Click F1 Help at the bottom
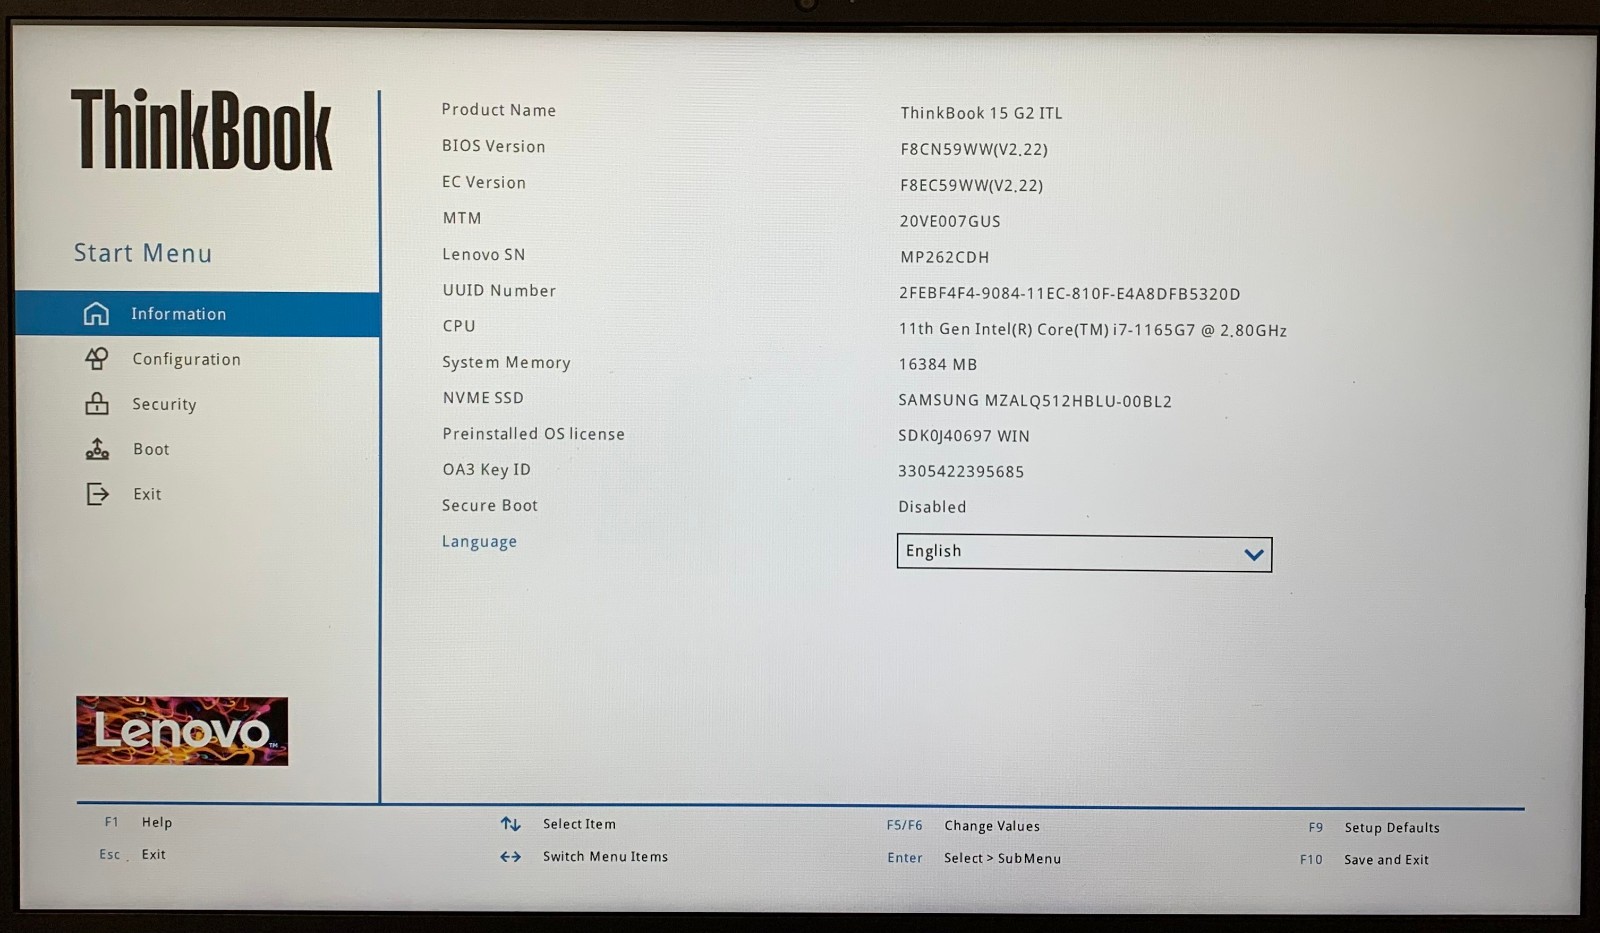1600x933 pixels. pyautogui.click(x=138, y=822)
